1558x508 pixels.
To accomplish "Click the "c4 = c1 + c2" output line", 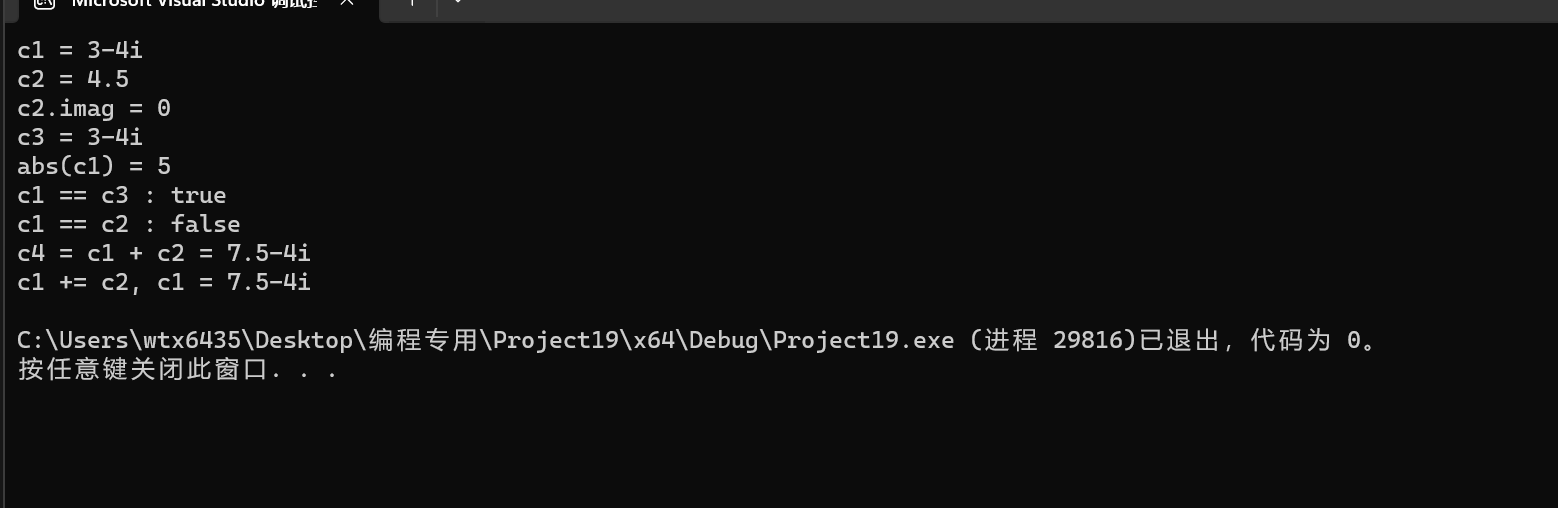I will pos(164,253).
